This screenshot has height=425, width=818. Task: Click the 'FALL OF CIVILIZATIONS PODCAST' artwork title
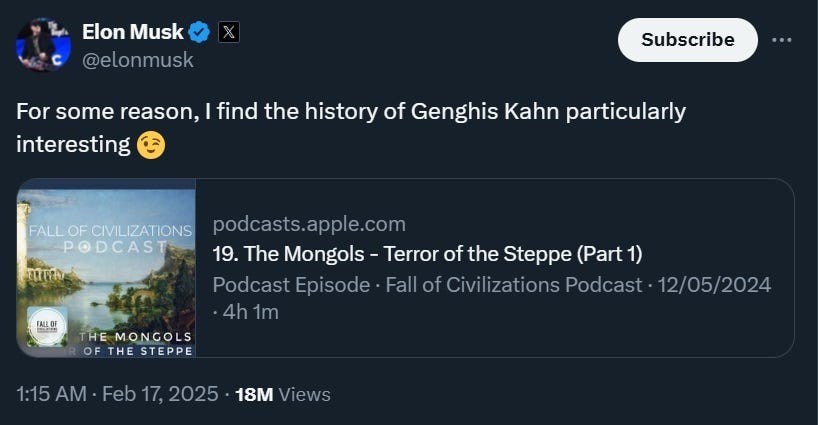click(x=110, y=238)
